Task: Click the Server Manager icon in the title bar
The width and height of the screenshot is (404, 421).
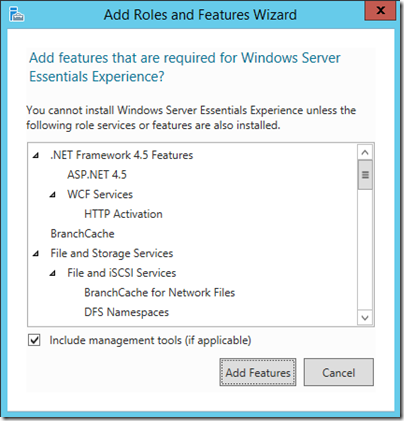Action: coord(17,14)
